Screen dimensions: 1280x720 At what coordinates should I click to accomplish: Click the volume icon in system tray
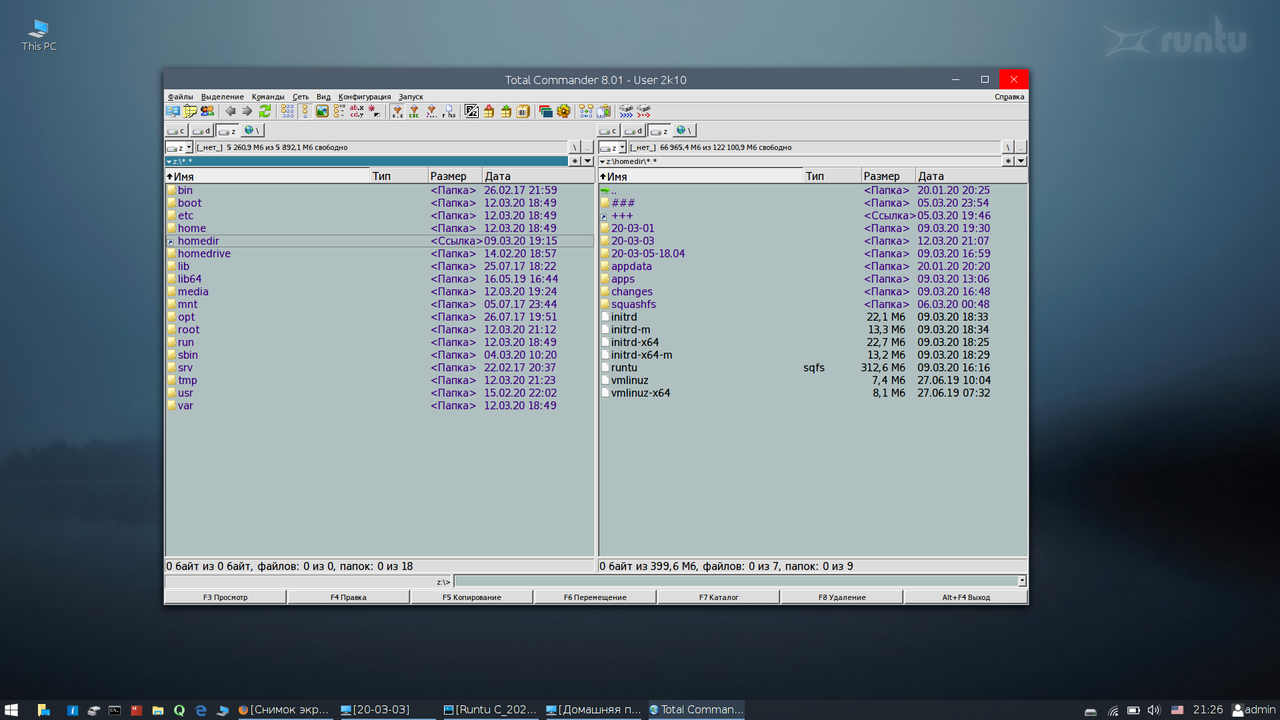click(x=1153, y=710)
